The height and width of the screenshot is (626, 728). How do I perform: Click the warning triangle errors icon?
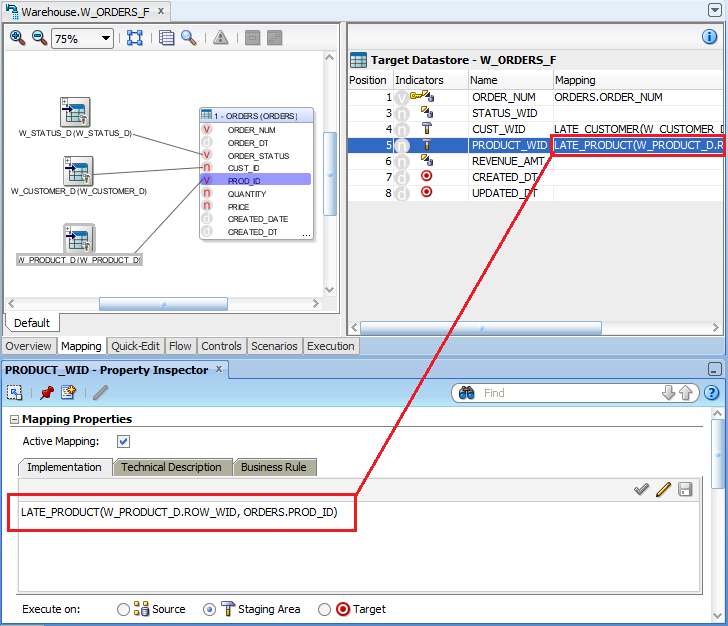pyautogui.click(x=221, y=38)
